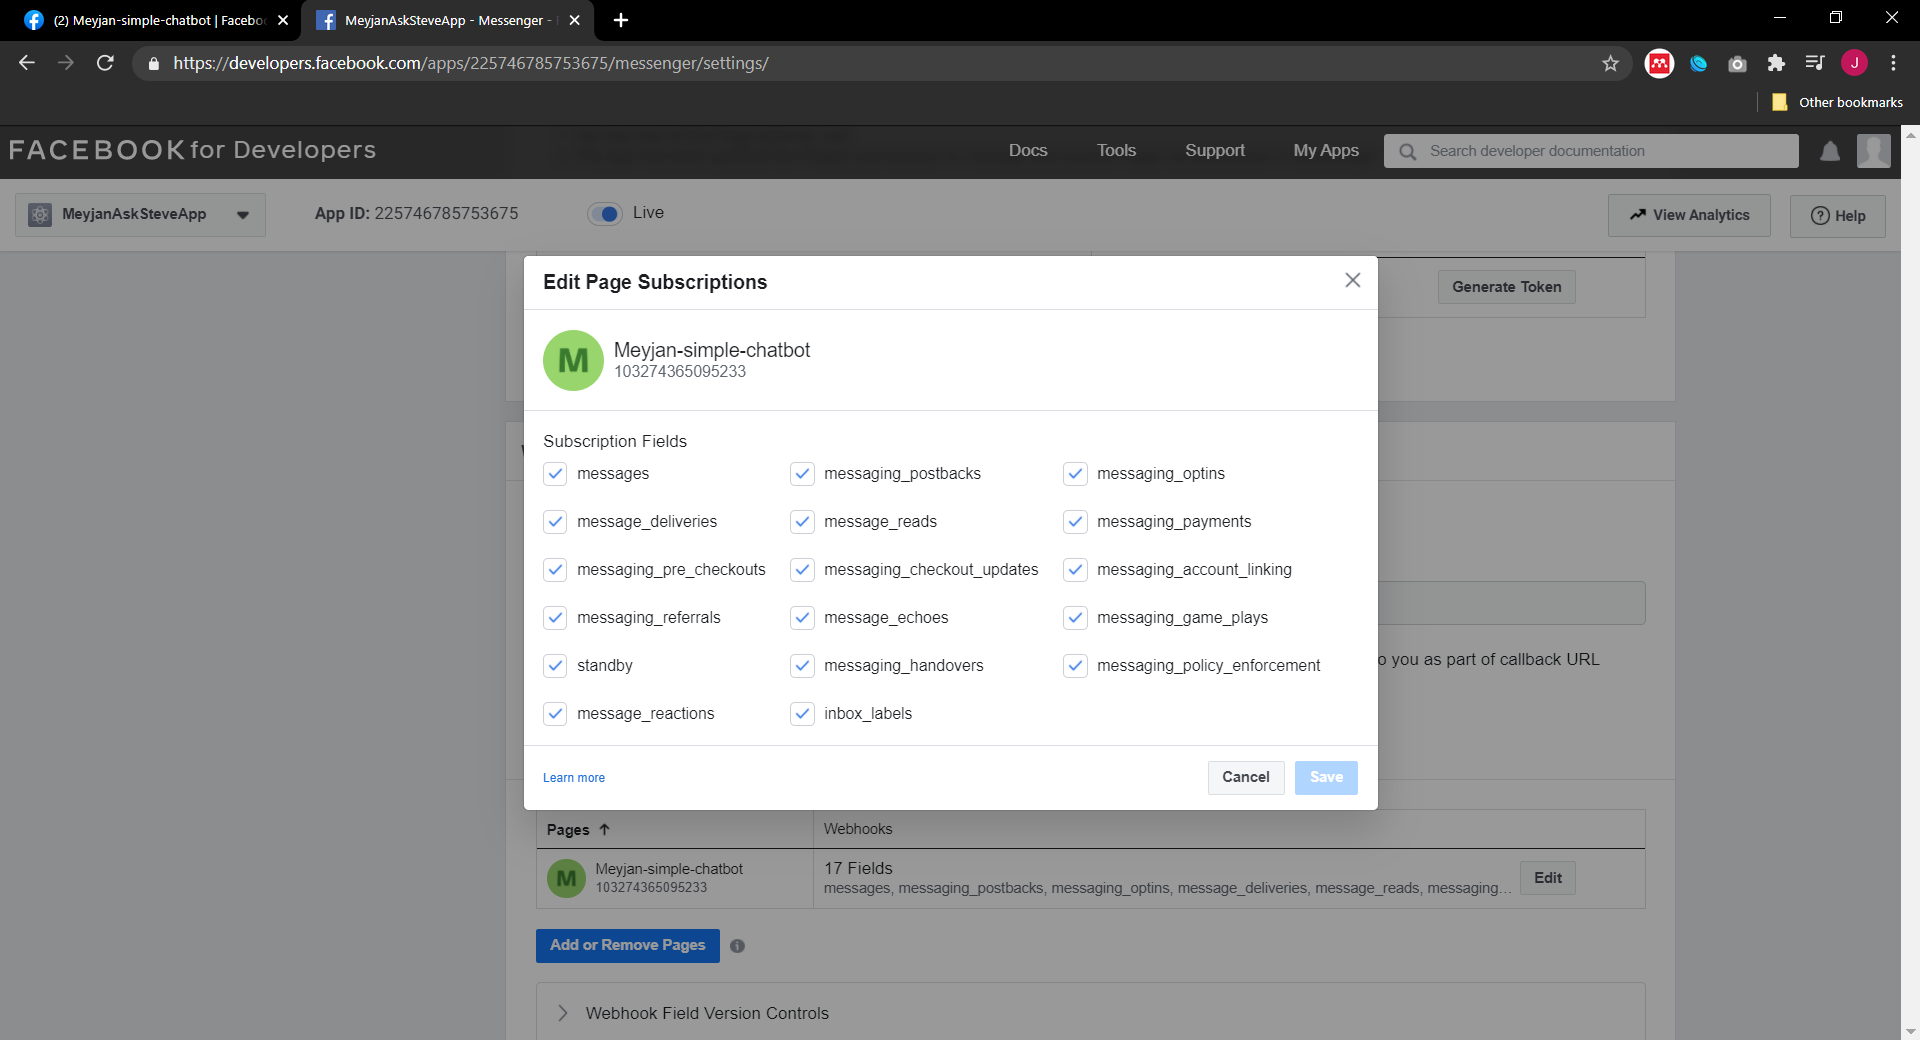
Task: Click Add or Remove Pages button
Action: (x=628, y=945)
